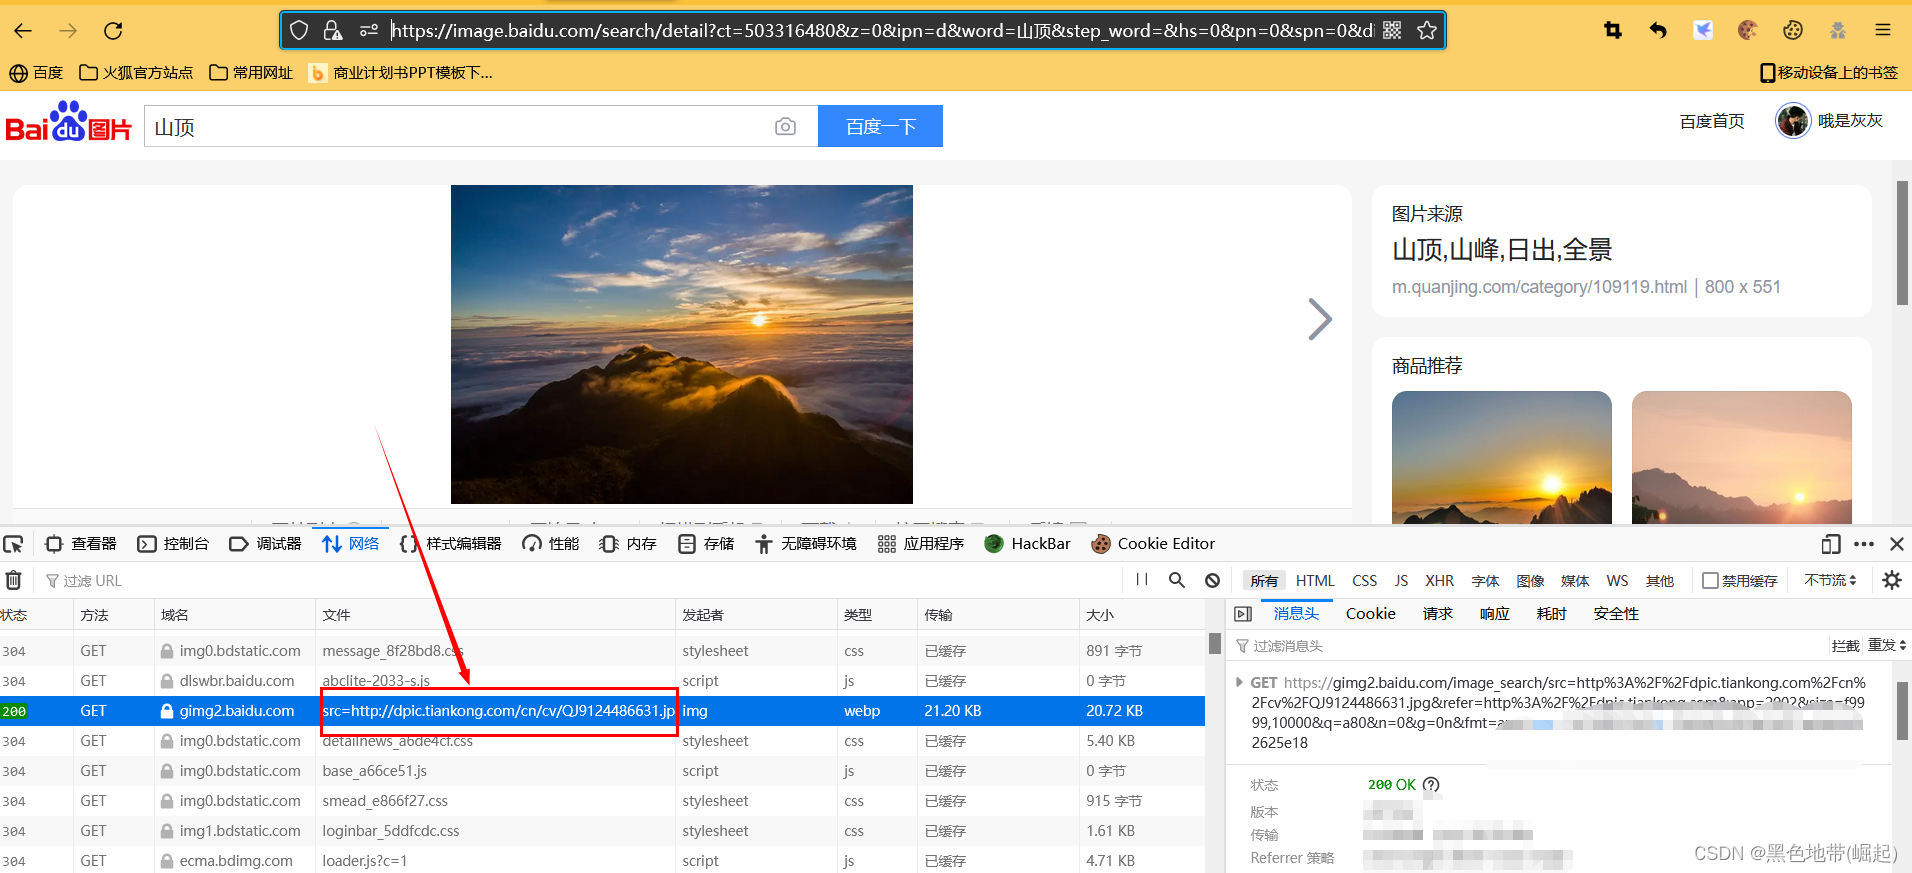Open the Cookie Editor panel
1912x873 pixels.
(x=1153, y=544)
